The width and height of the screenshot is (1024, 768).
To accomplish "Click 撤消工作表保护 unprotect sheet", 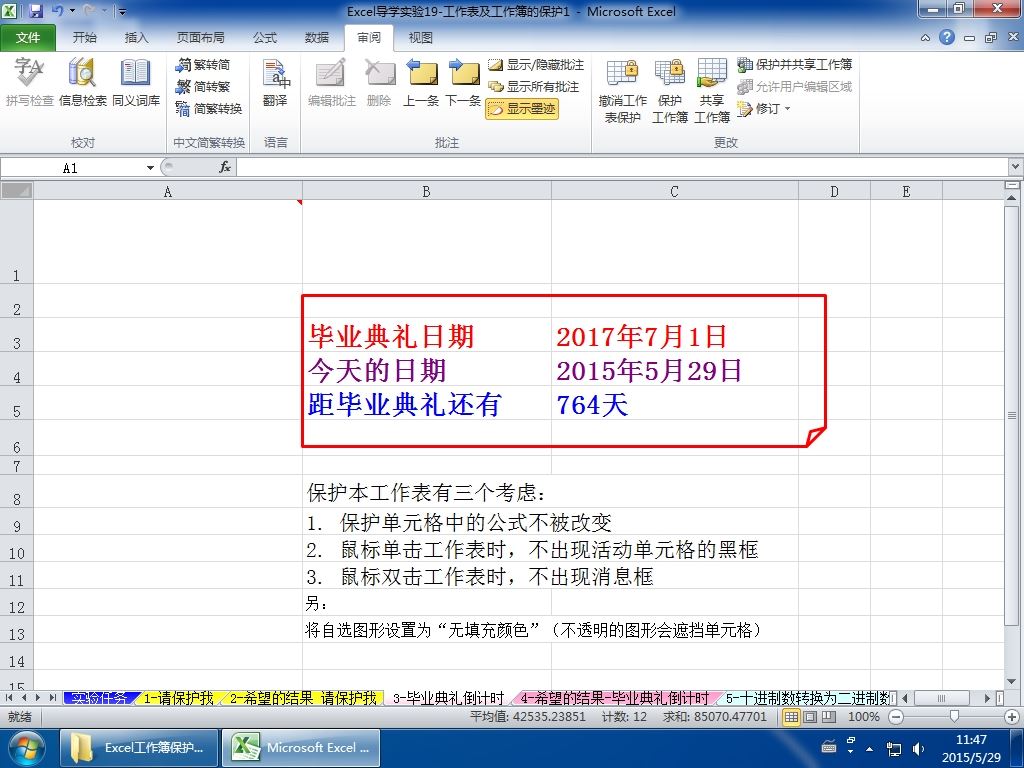I will pos(622,91).
